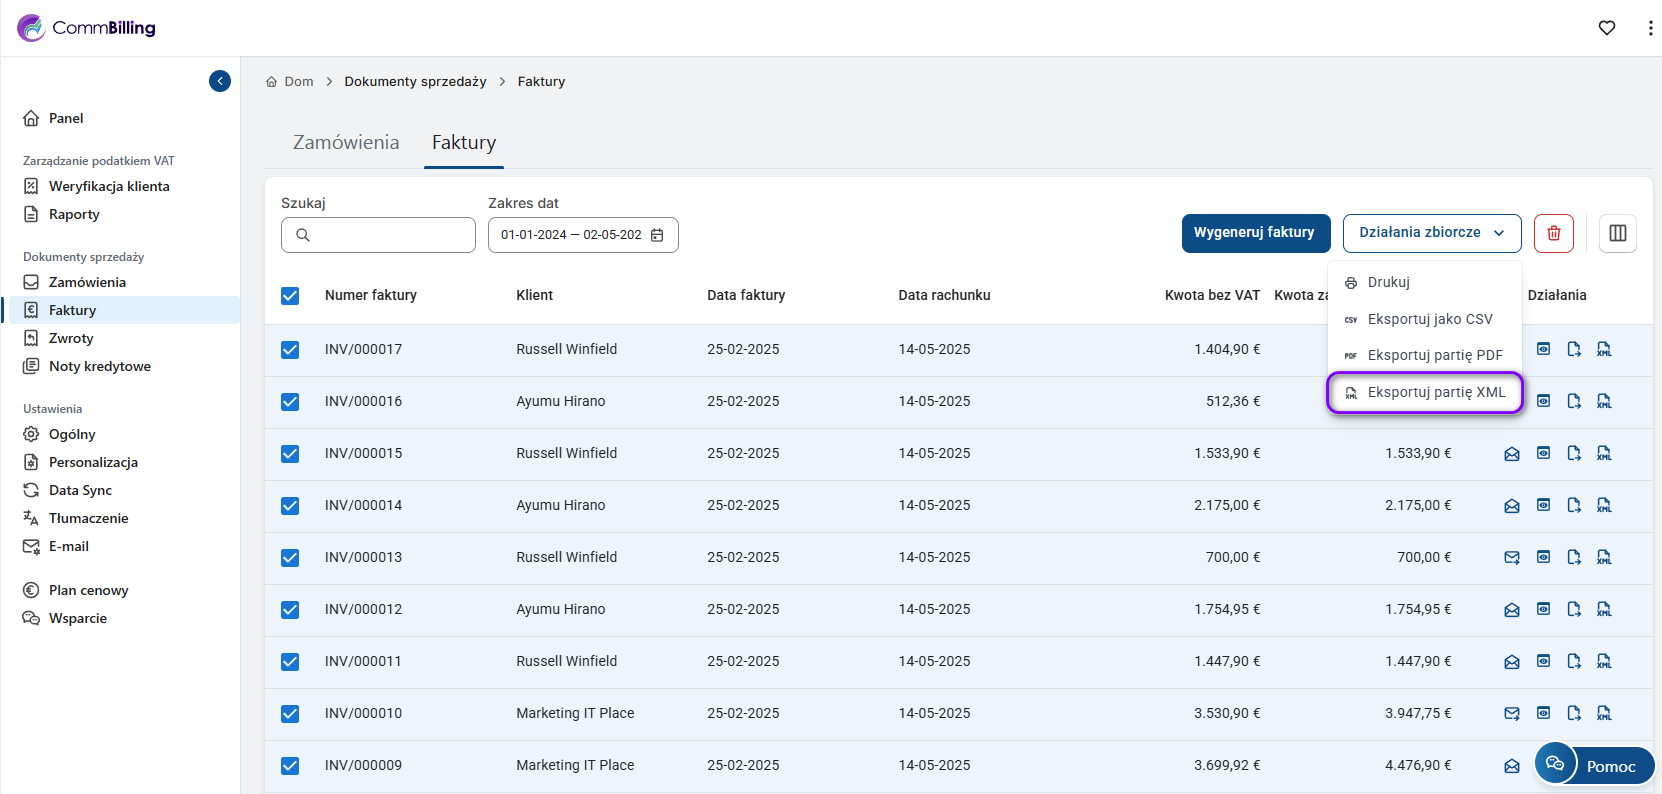The image size is (1662, 794).
Task: Open the Zakres dat date range picker
Action: [x=582, y=235]
